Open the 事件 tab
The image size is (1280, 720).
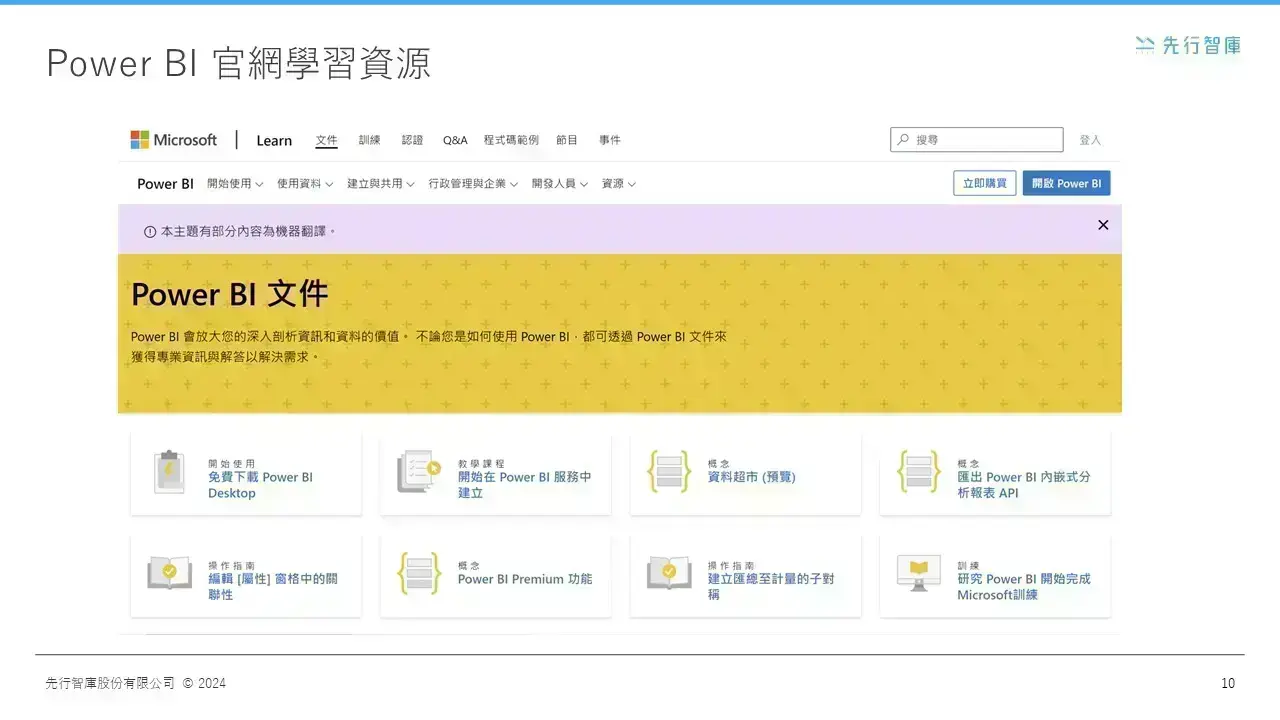[610, 140]
